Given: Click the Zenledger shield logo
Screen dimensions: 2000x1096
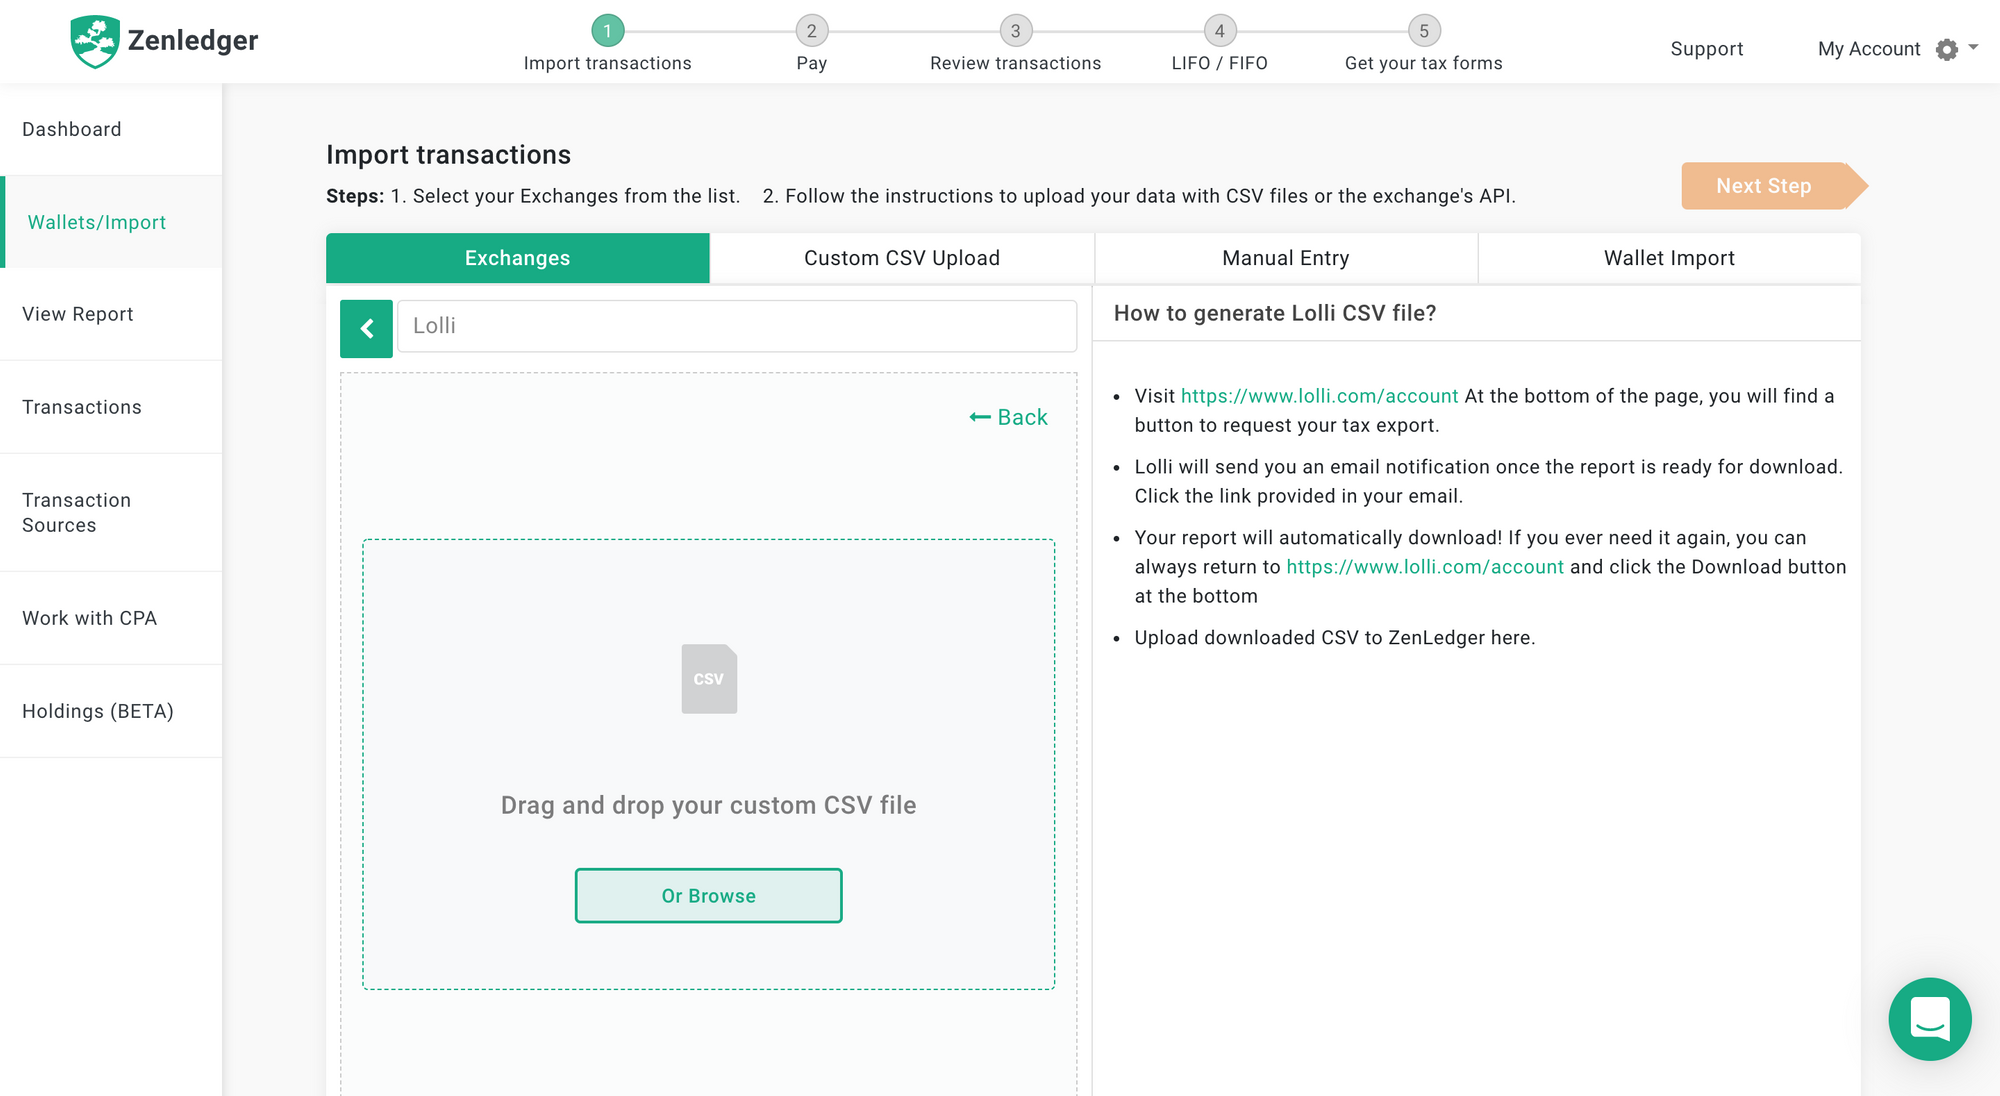Looking at the screenshot, I should click(x=95, y=42).
